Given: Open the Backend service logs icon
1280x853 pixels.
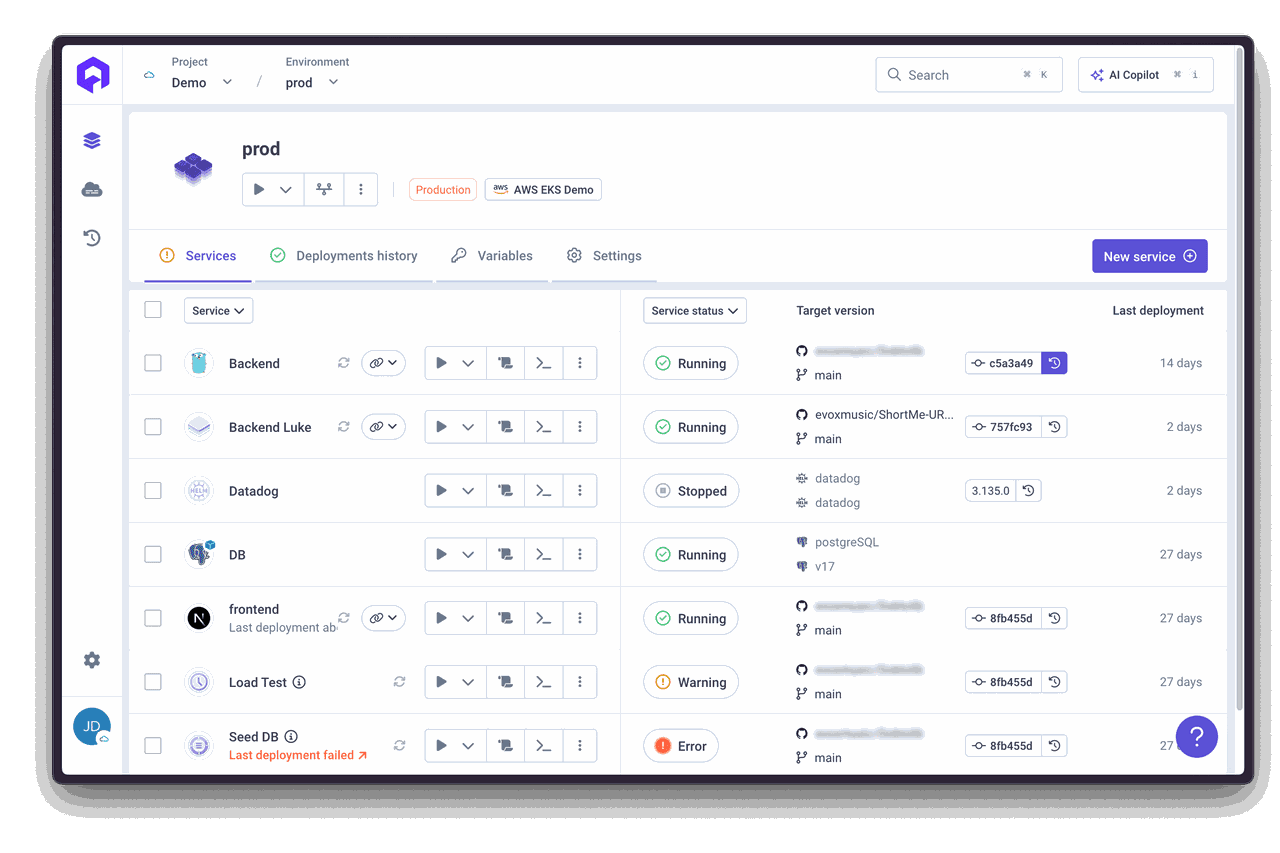Looking at the screenshot, I should coord(506,363).
